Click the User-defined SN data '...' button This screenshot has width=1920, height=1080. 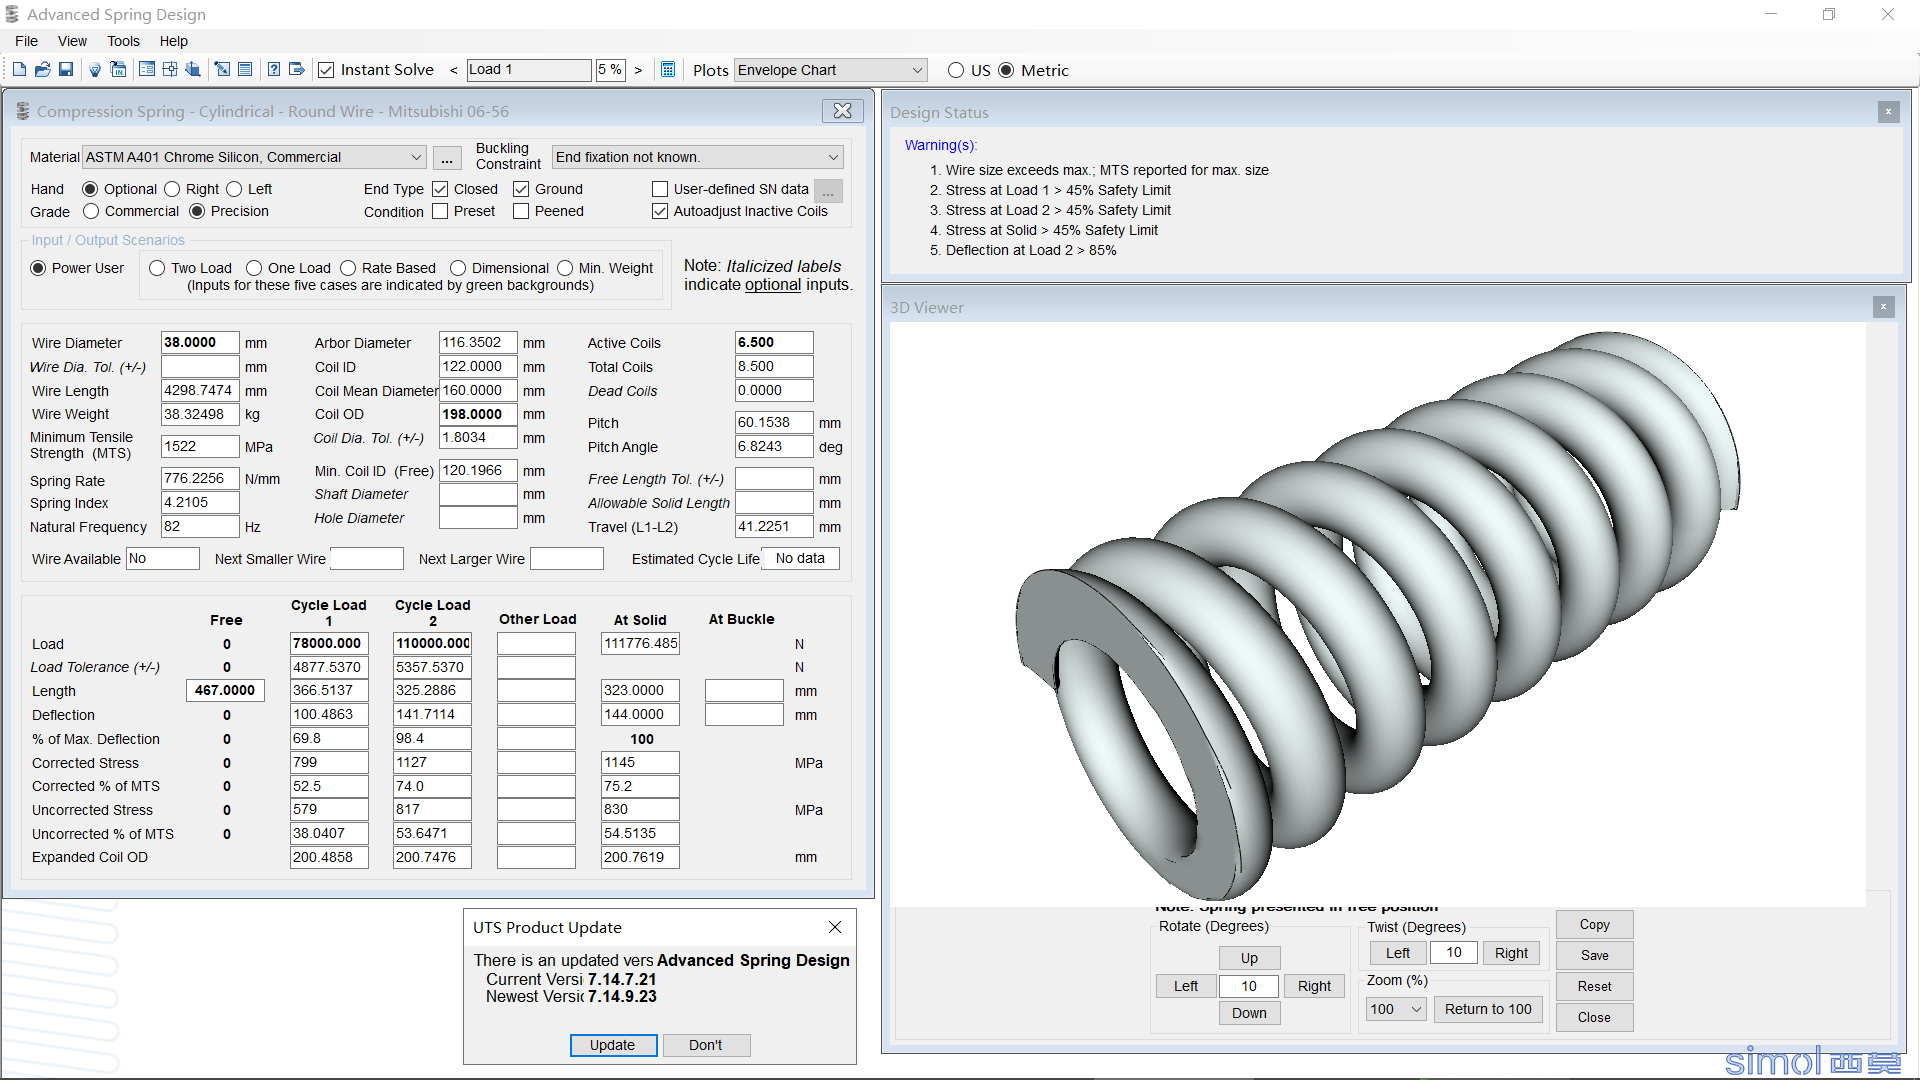pos(828,190)
